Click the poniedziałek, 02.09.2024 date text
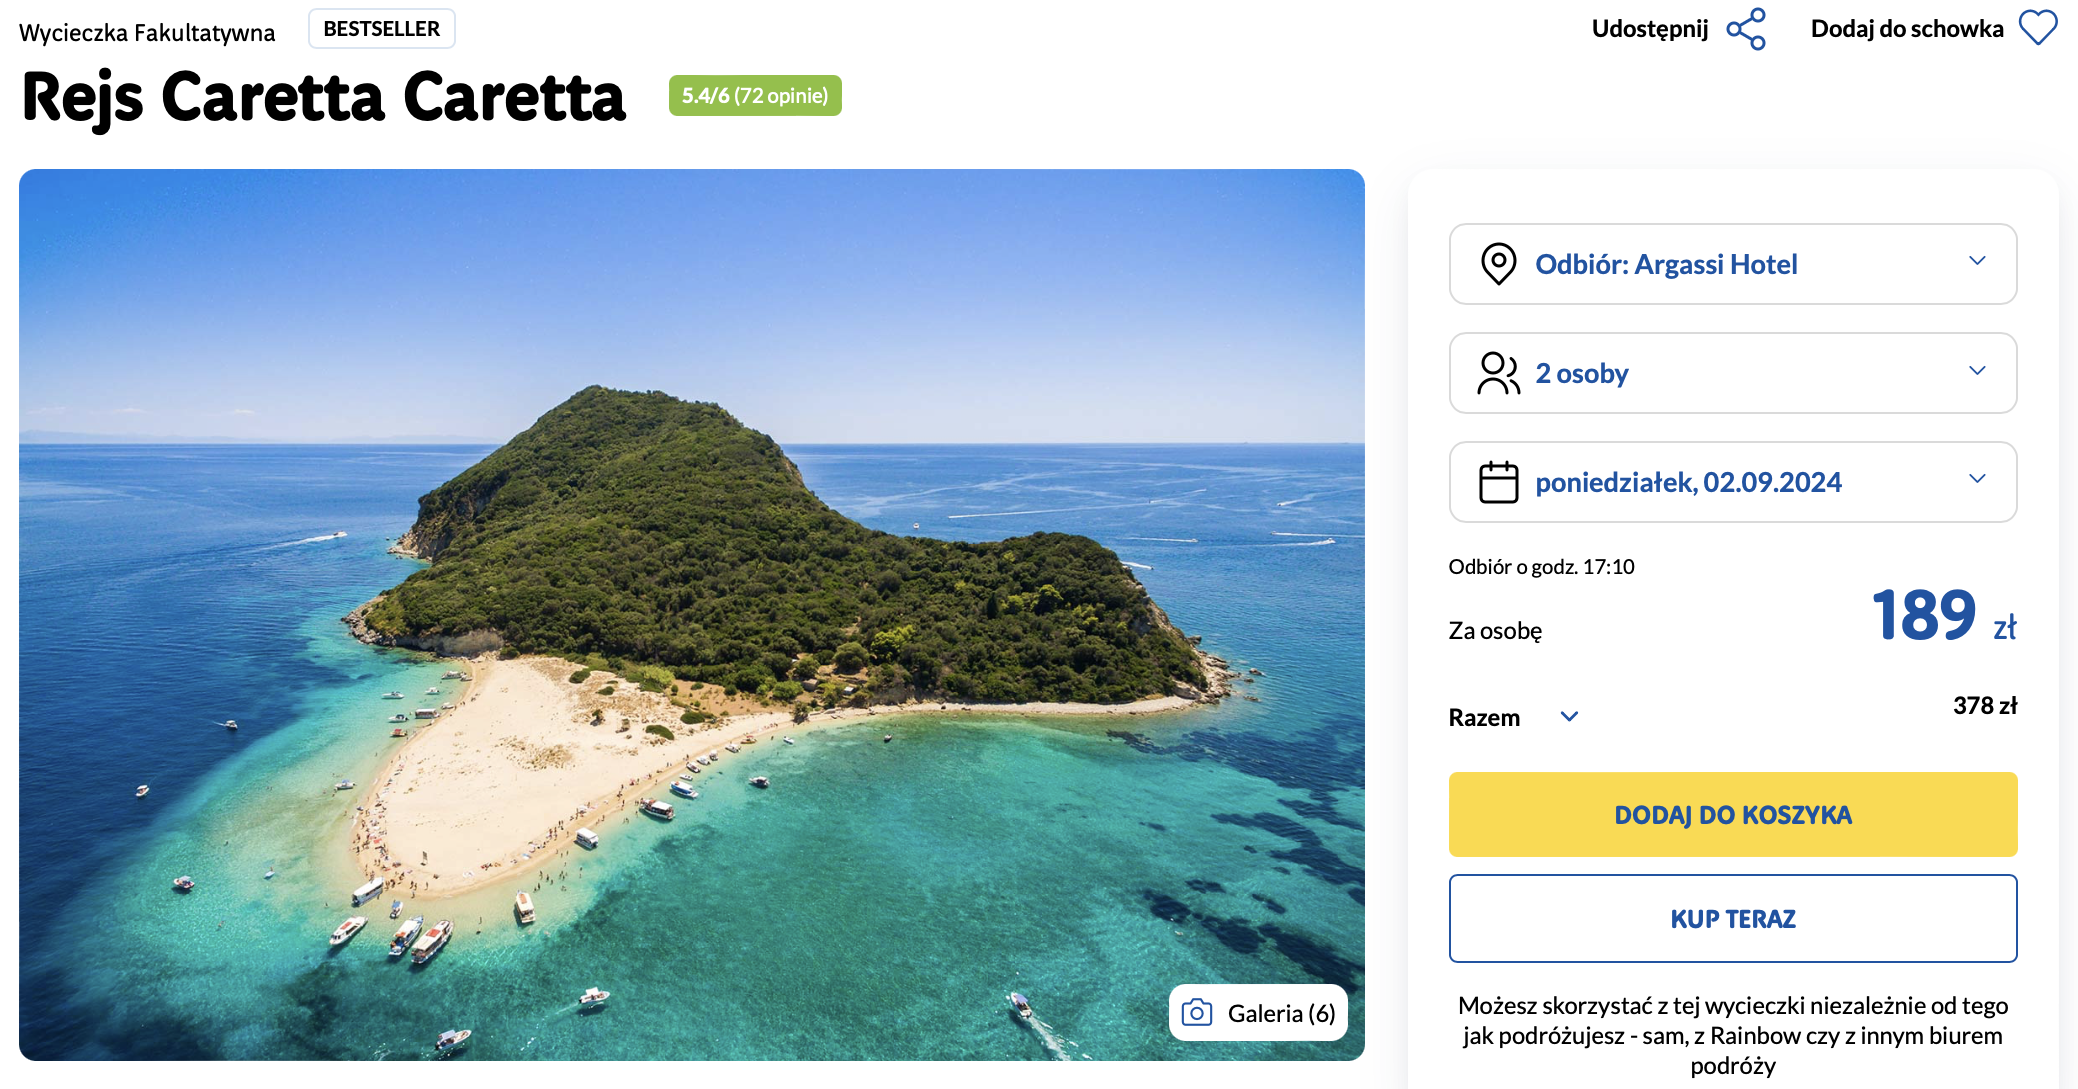Image resolution: width=2078 pixels, height=1089 pixels. 1688,483
